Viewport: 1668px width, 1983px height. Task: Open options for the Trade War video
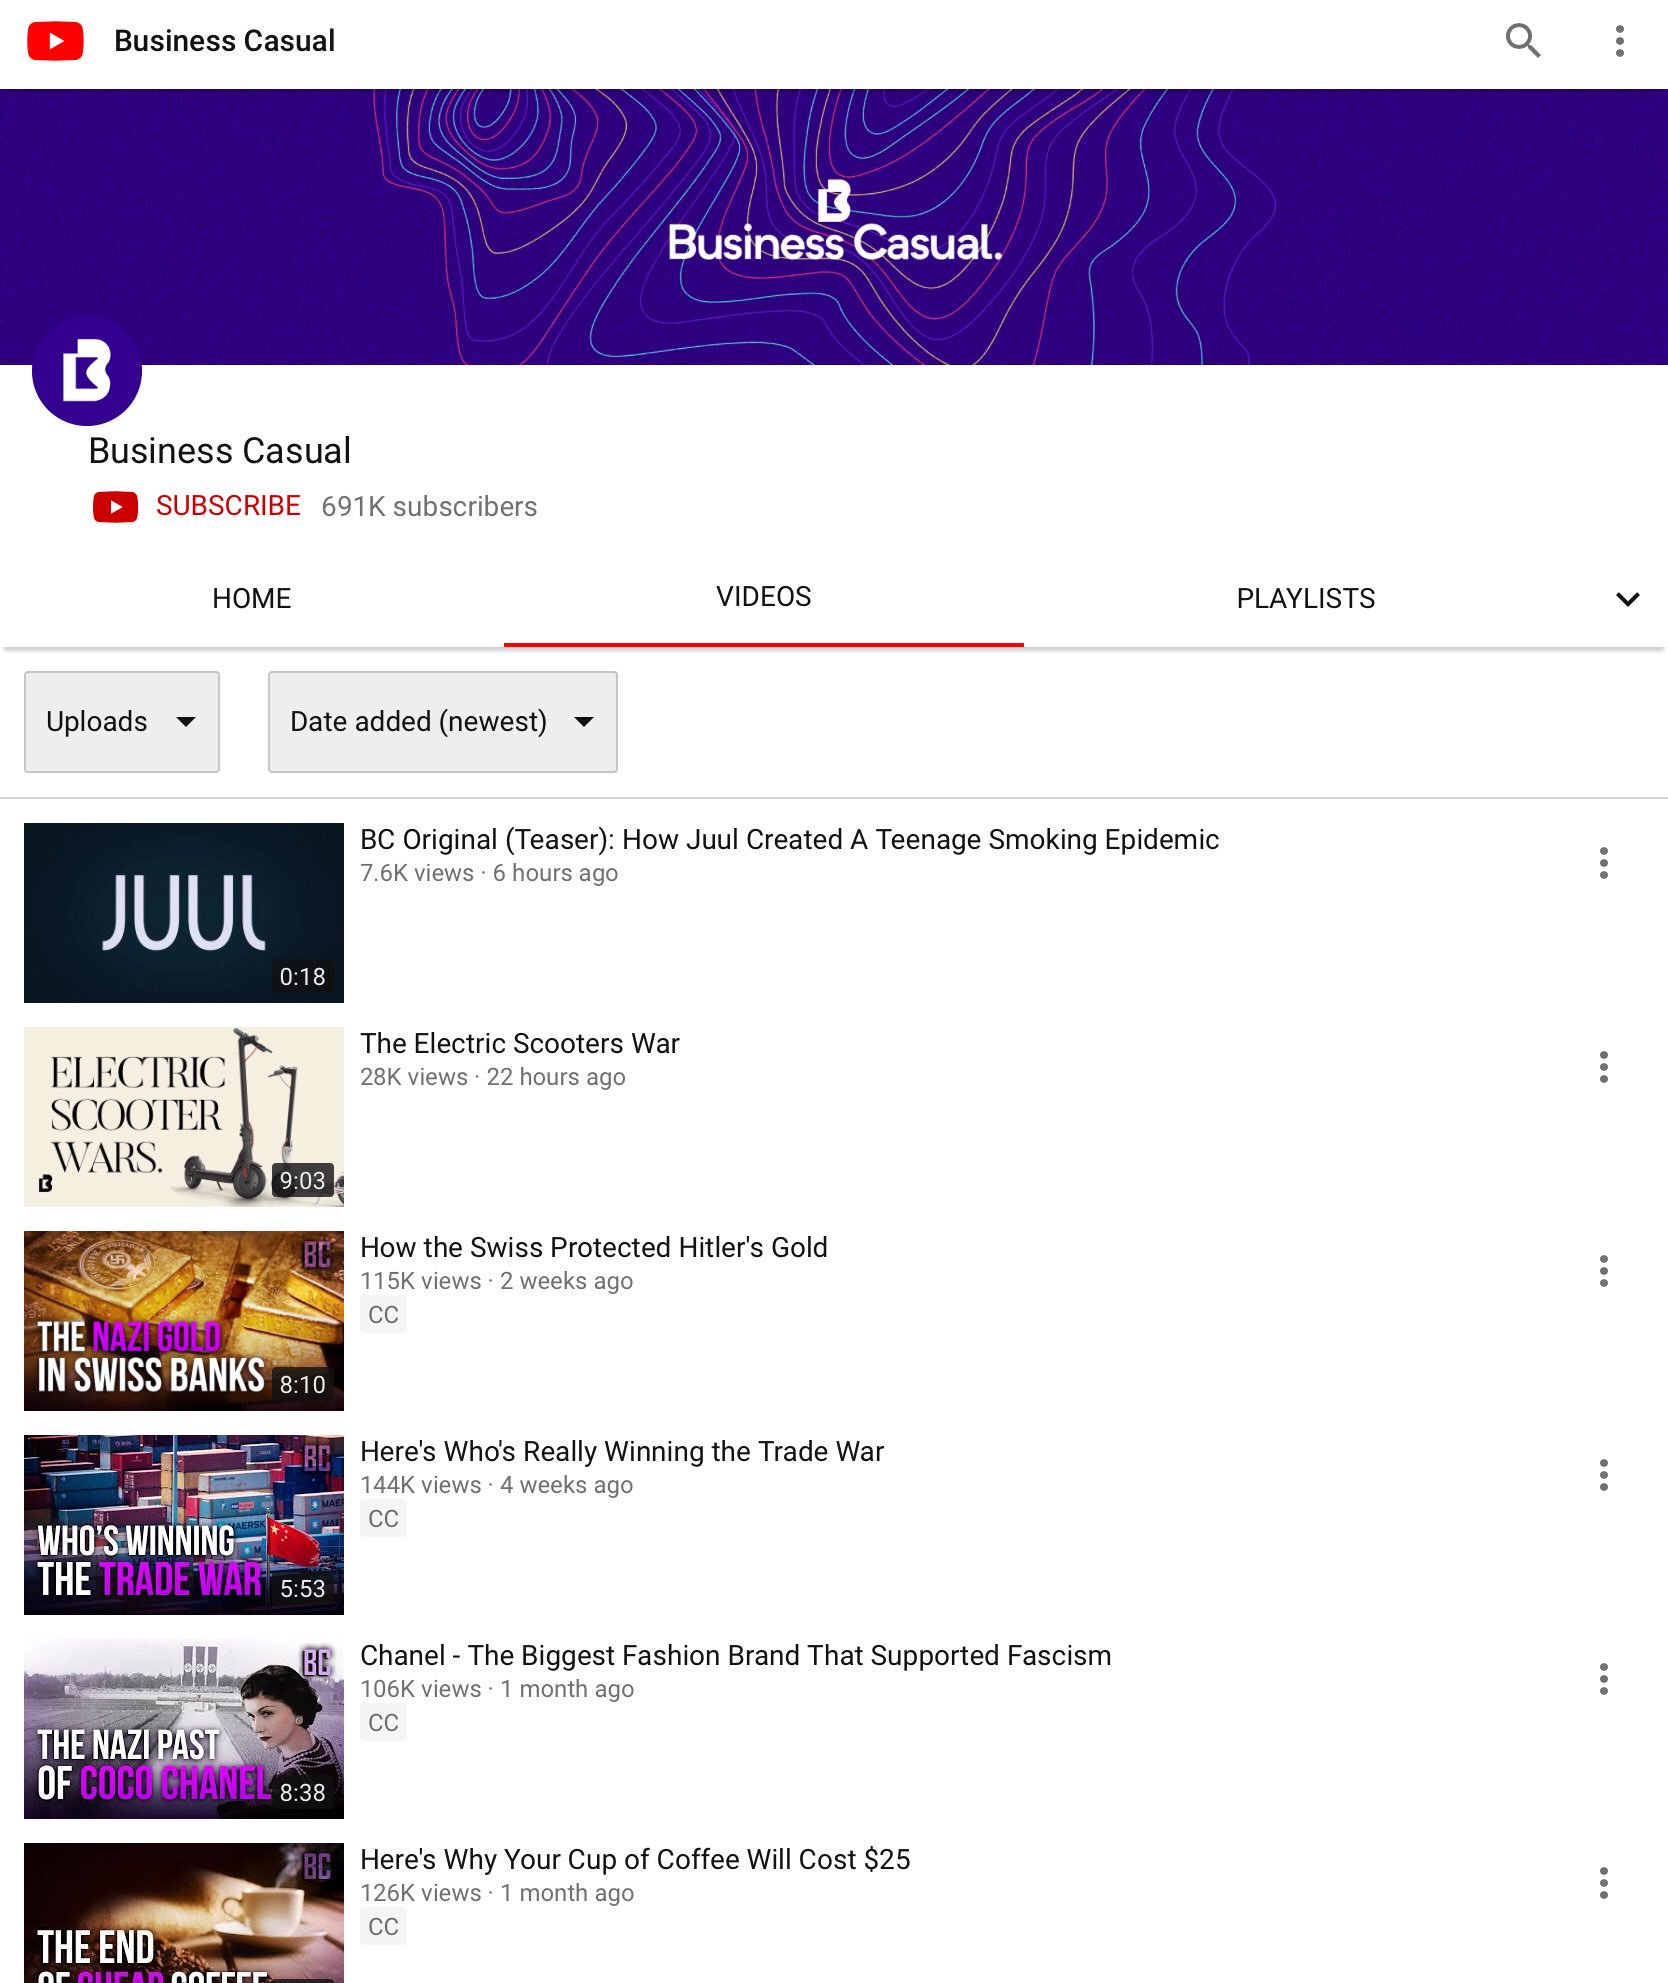tap(1603, 1475)
